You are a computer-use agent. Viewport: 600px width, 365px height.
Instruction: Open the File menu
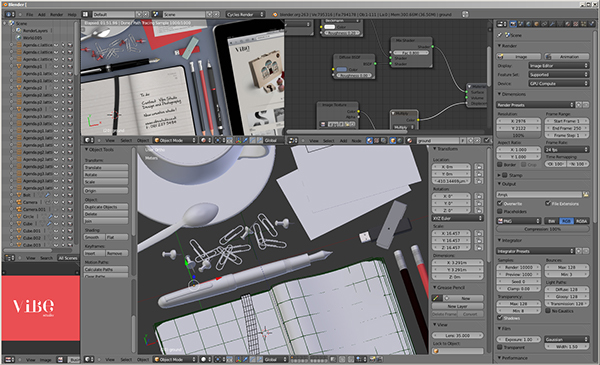pyautogui.click(x=29, y=15)
